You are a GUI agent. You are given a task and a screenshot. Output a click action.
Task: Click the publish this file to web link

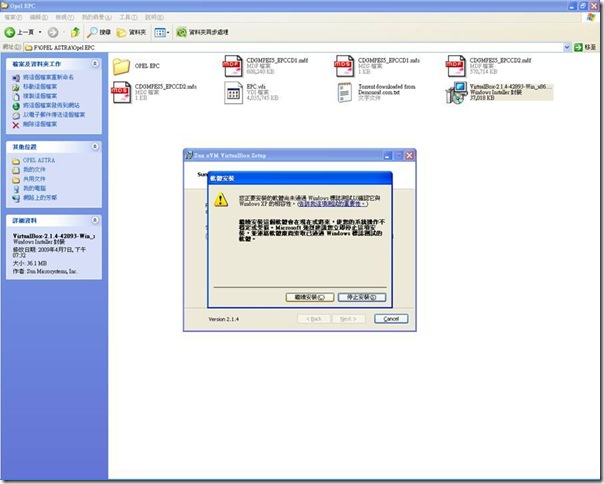point(51,105)
